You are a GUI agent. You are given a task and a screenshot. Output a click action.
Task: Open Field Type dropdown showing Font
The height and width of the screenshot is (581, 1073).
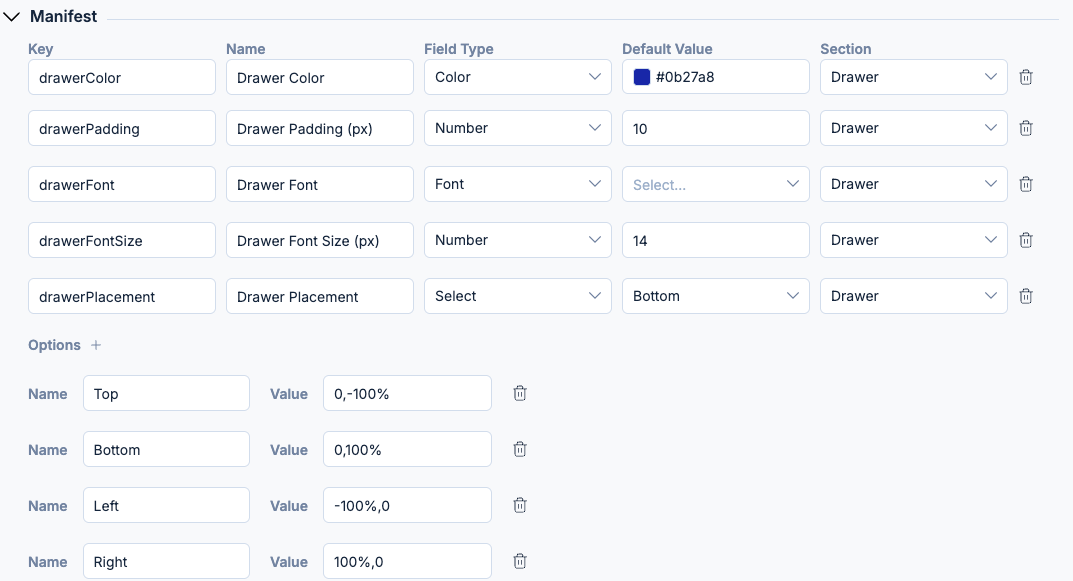(x=518, y=184)
